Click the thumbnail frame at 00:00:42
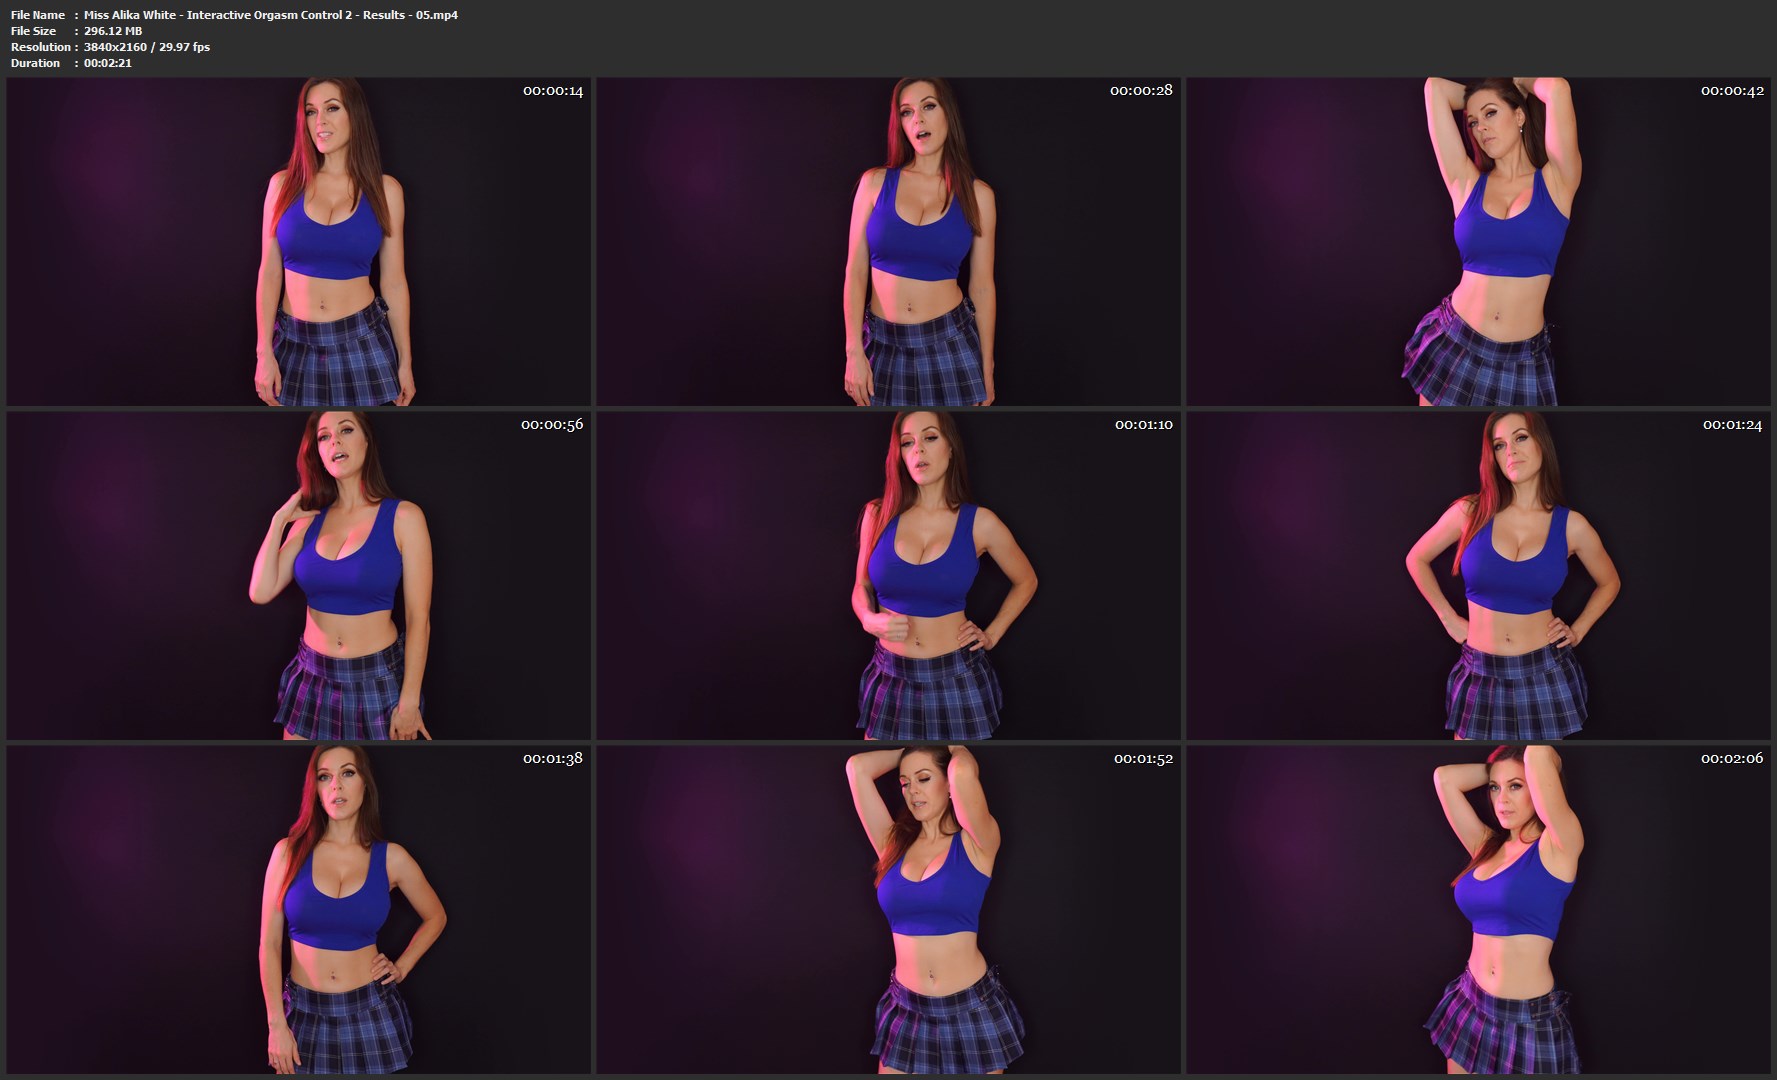Viewport: 1777px width, 1080px height. point(1478,241)
